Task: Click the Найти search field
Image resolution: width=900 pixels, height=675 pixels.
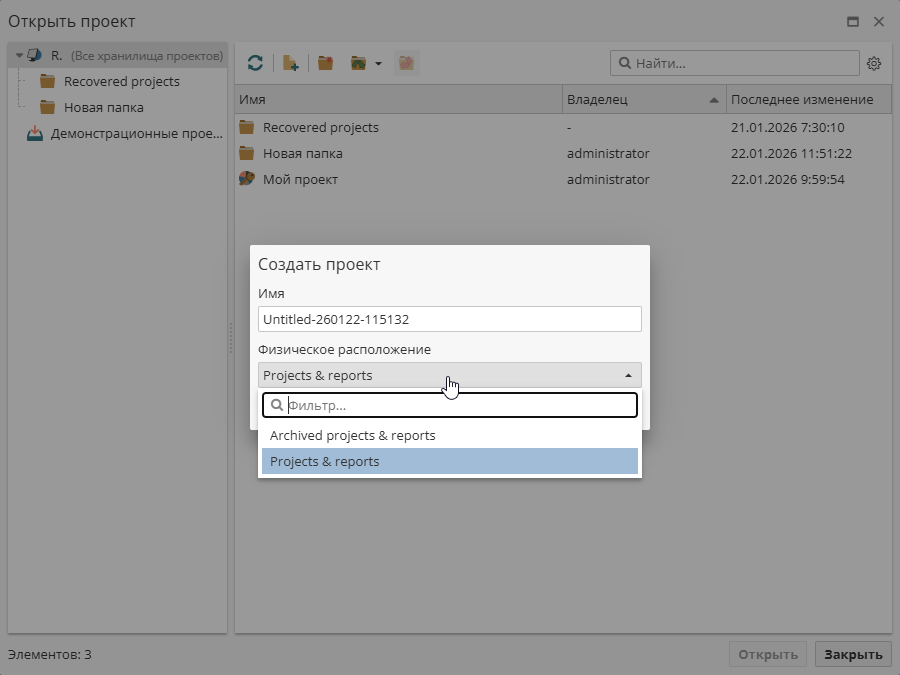Action: click(x=742, y=63)
